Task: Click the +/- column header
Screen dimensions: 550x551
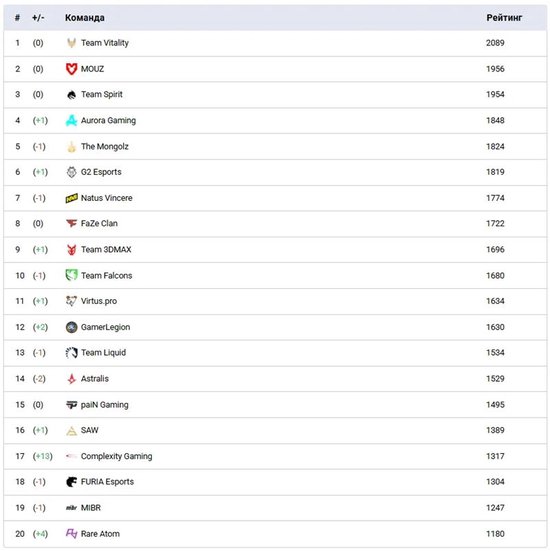Action: (x=38, y=18)
